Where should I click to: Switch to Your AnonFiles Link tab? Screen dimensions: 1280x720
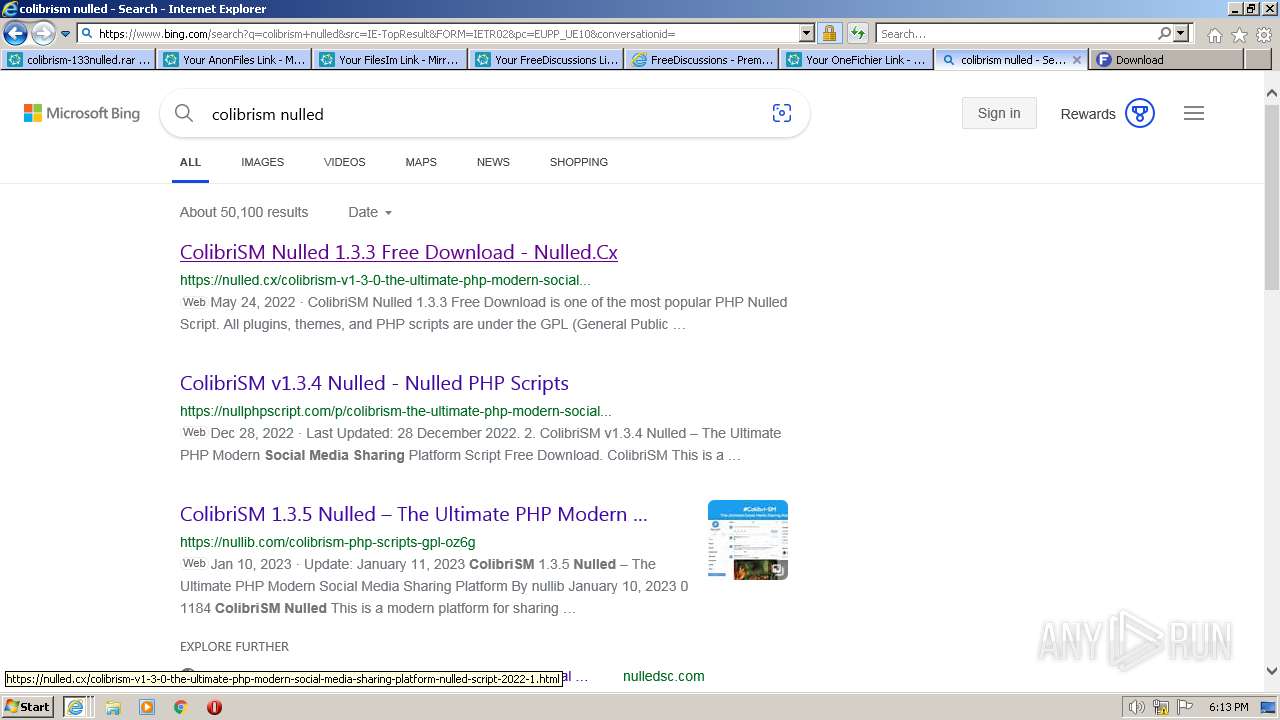(234, 60)
